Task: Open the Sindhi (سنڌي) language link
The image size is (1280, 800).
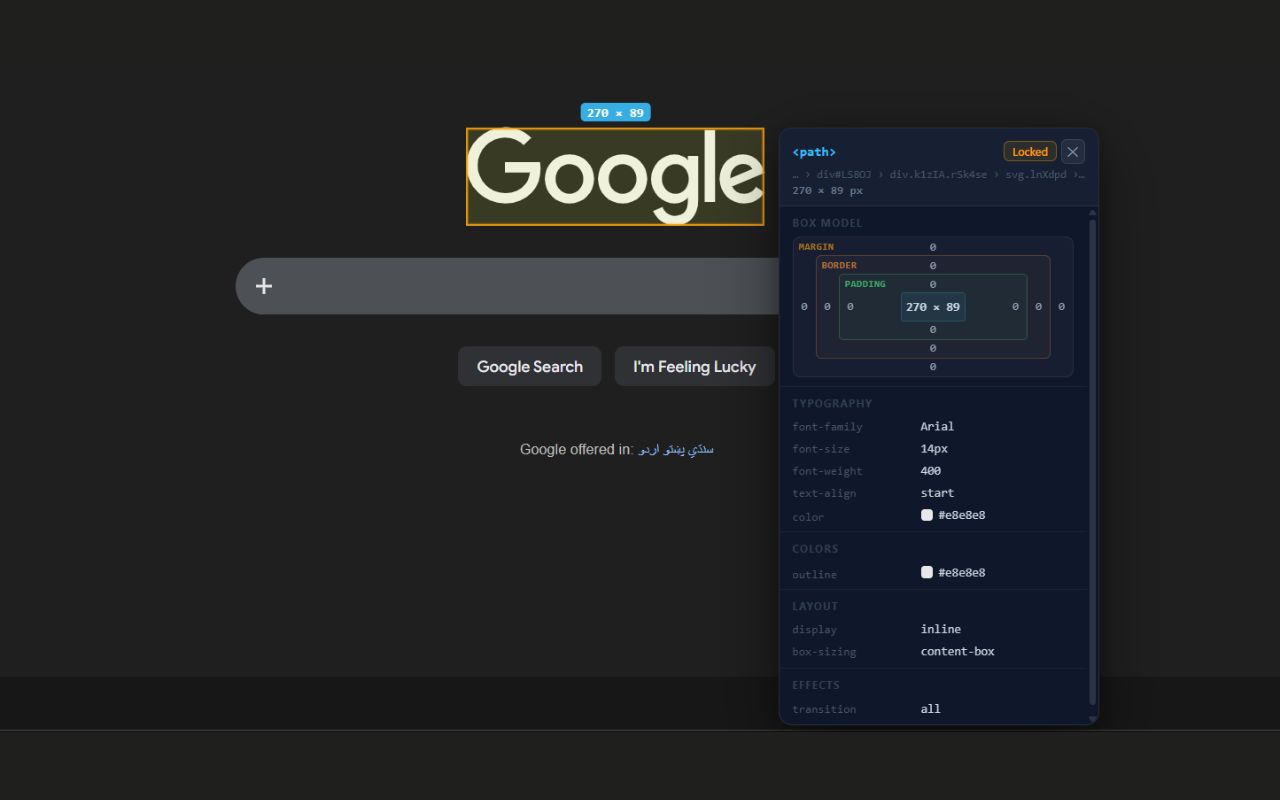Action: pyautogui.click(x=702, y=450)
